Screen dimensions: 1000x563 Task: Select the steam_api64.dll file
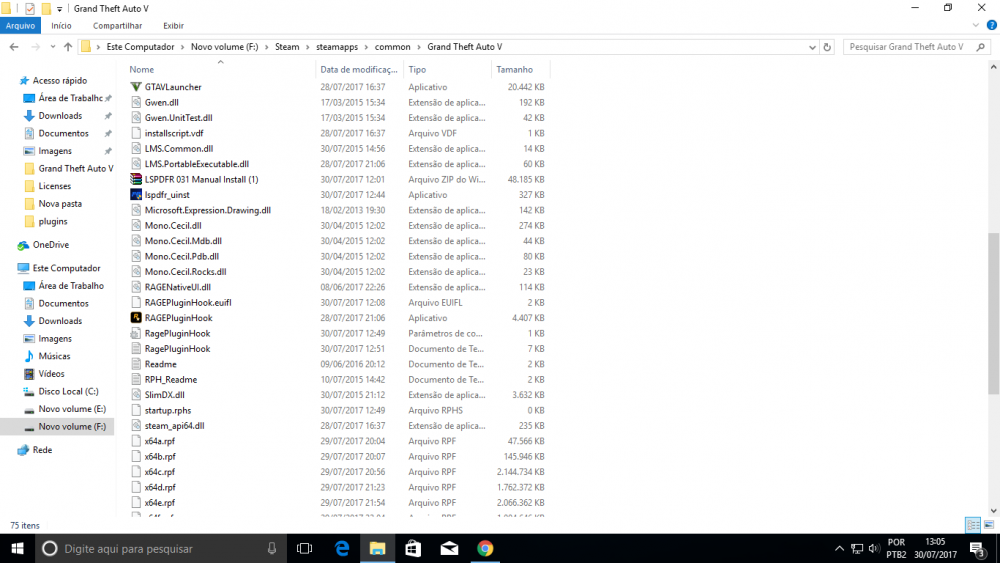coord(174,425)
